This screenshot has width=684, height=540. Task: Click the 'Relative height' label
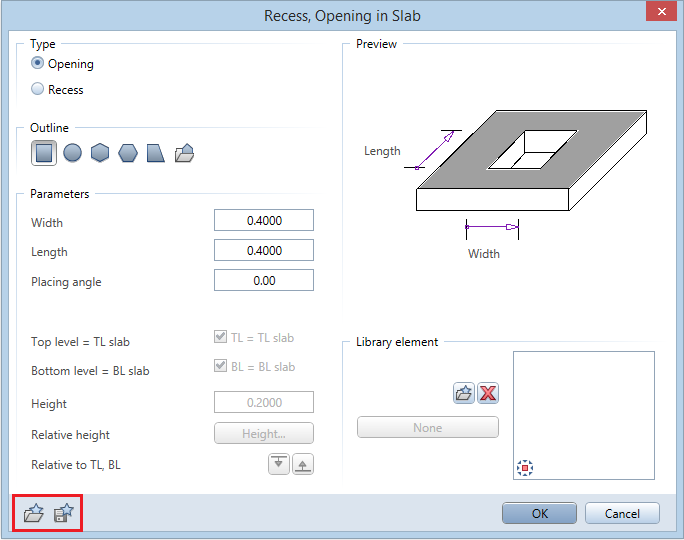click(70, 435)
